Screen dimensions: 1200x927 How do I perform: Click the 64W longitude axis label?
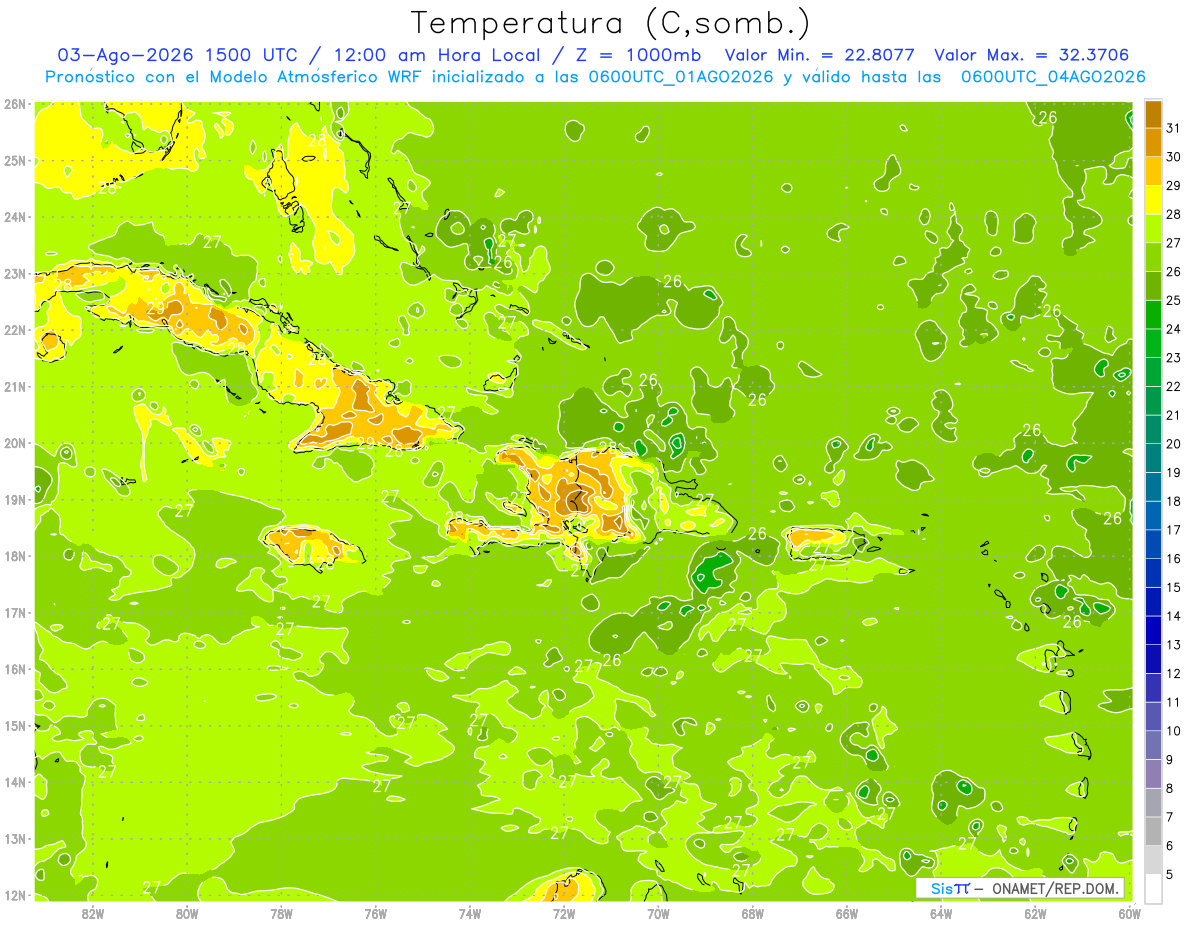point(941,912)
